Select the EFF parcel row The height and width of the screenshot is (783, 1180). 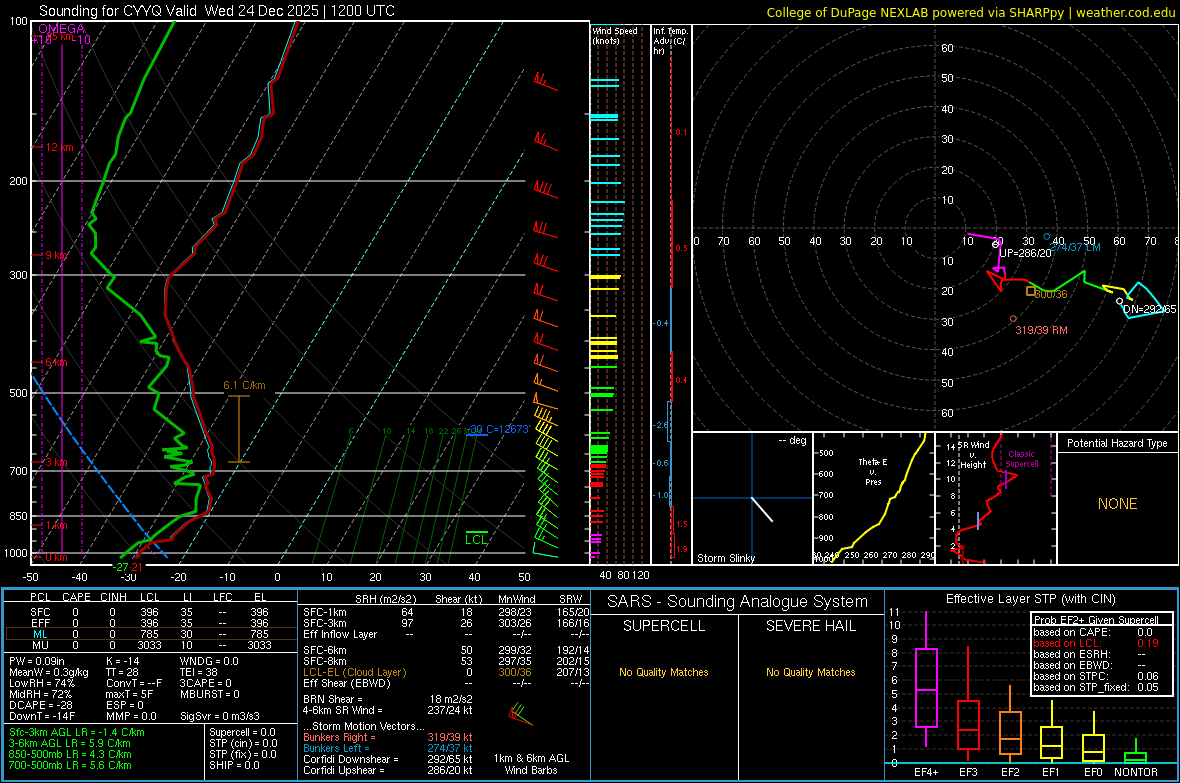(149, 623)
